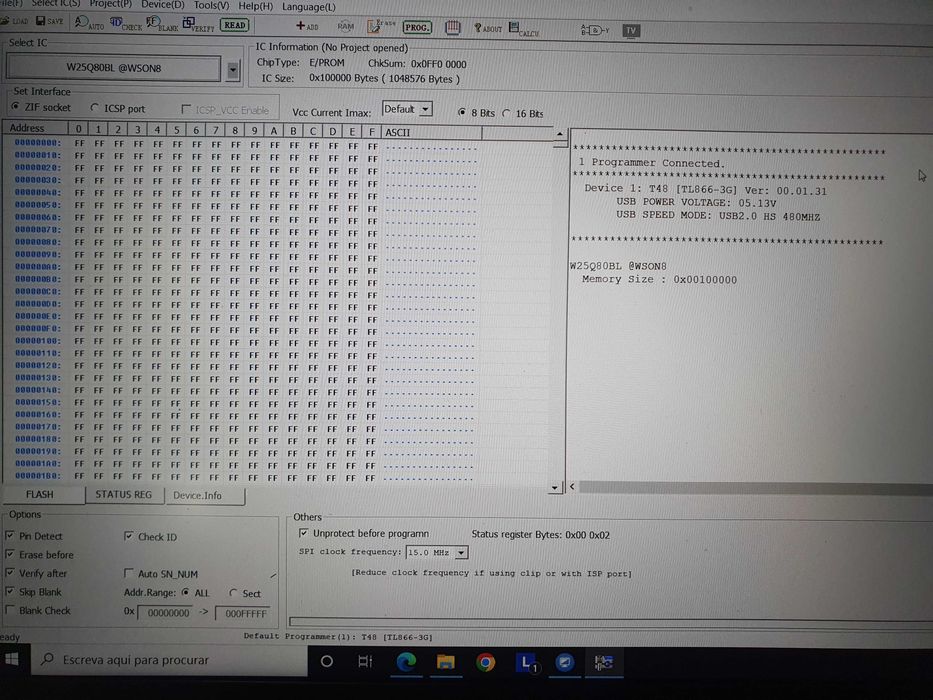Open the Vcc Current Imax dropdown

(x=425, y=110)
